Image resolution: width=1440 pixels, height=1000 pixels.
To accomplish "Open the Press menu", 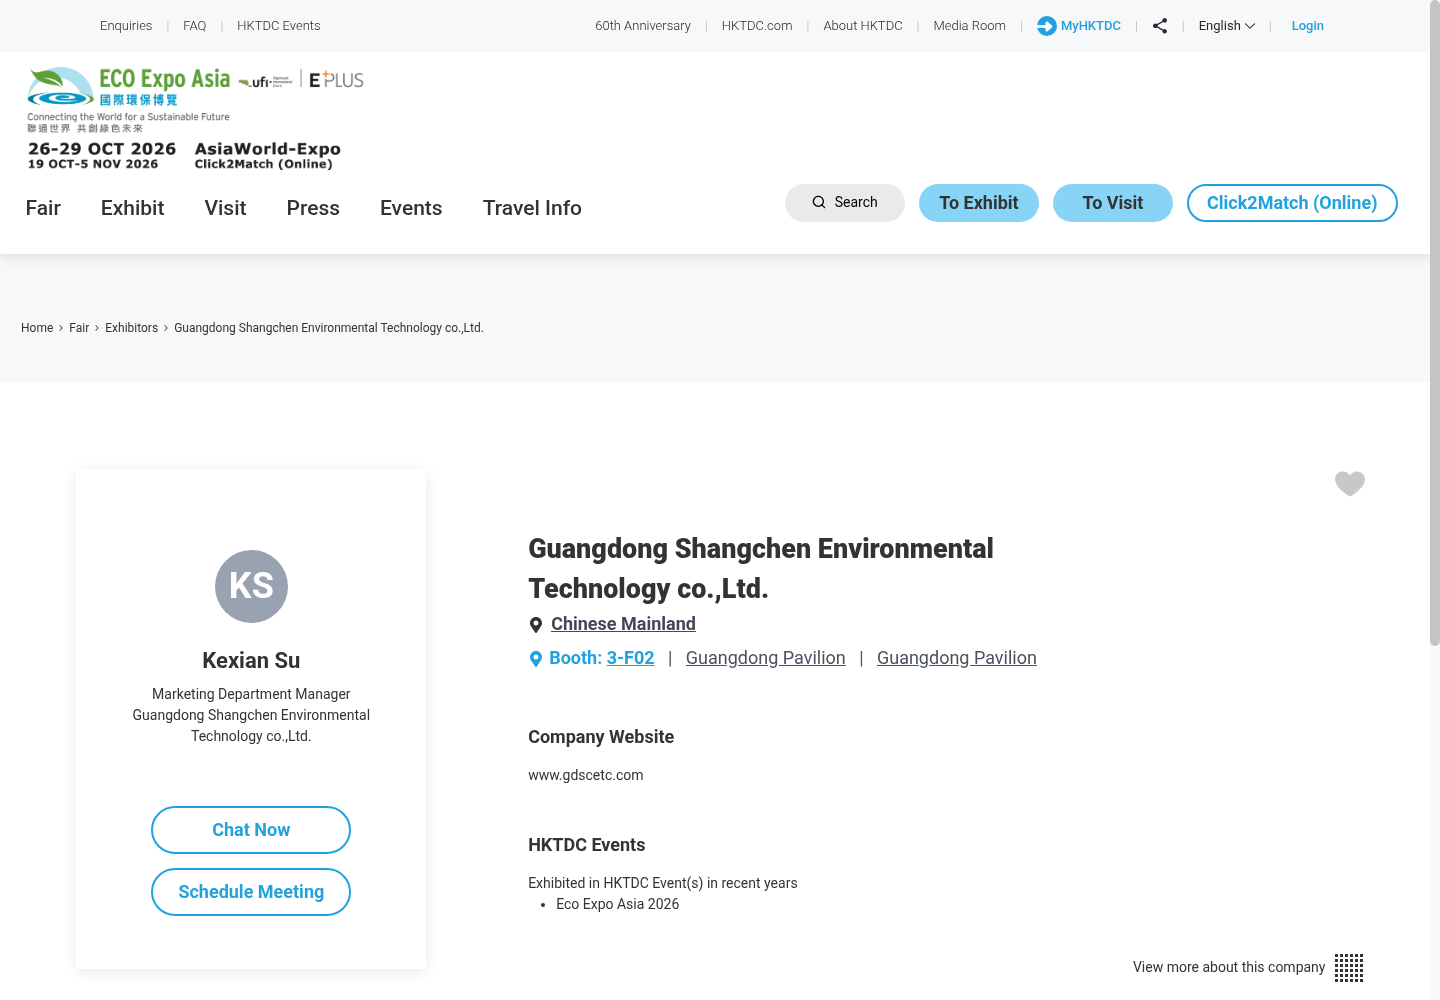I will [313, 208].
